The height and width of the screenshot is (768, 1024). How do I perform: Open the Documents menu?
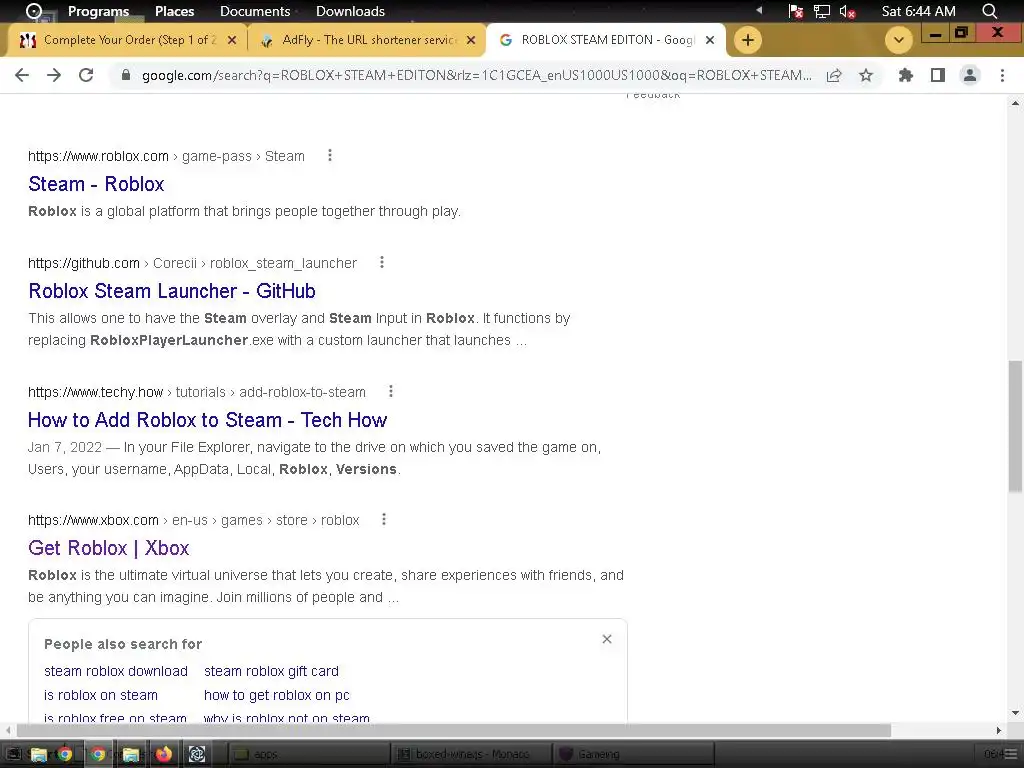pyautogui.click(x=255, y=11)
